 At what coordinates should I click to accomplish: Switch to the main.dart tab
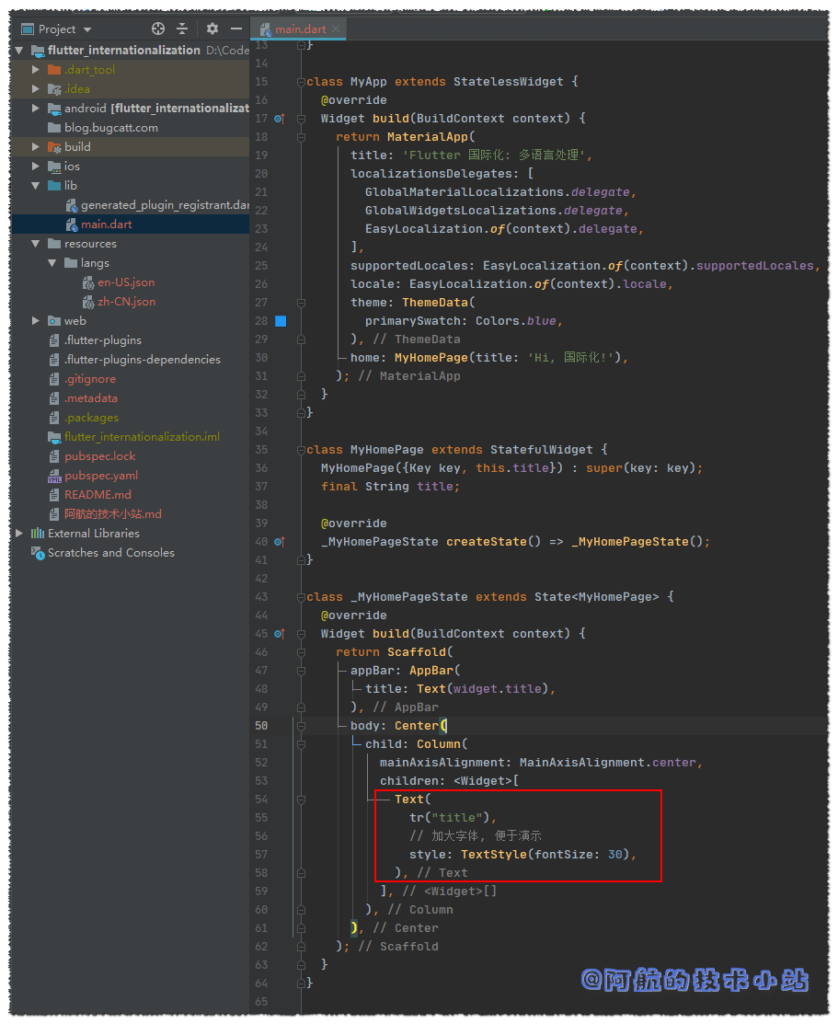300,30
